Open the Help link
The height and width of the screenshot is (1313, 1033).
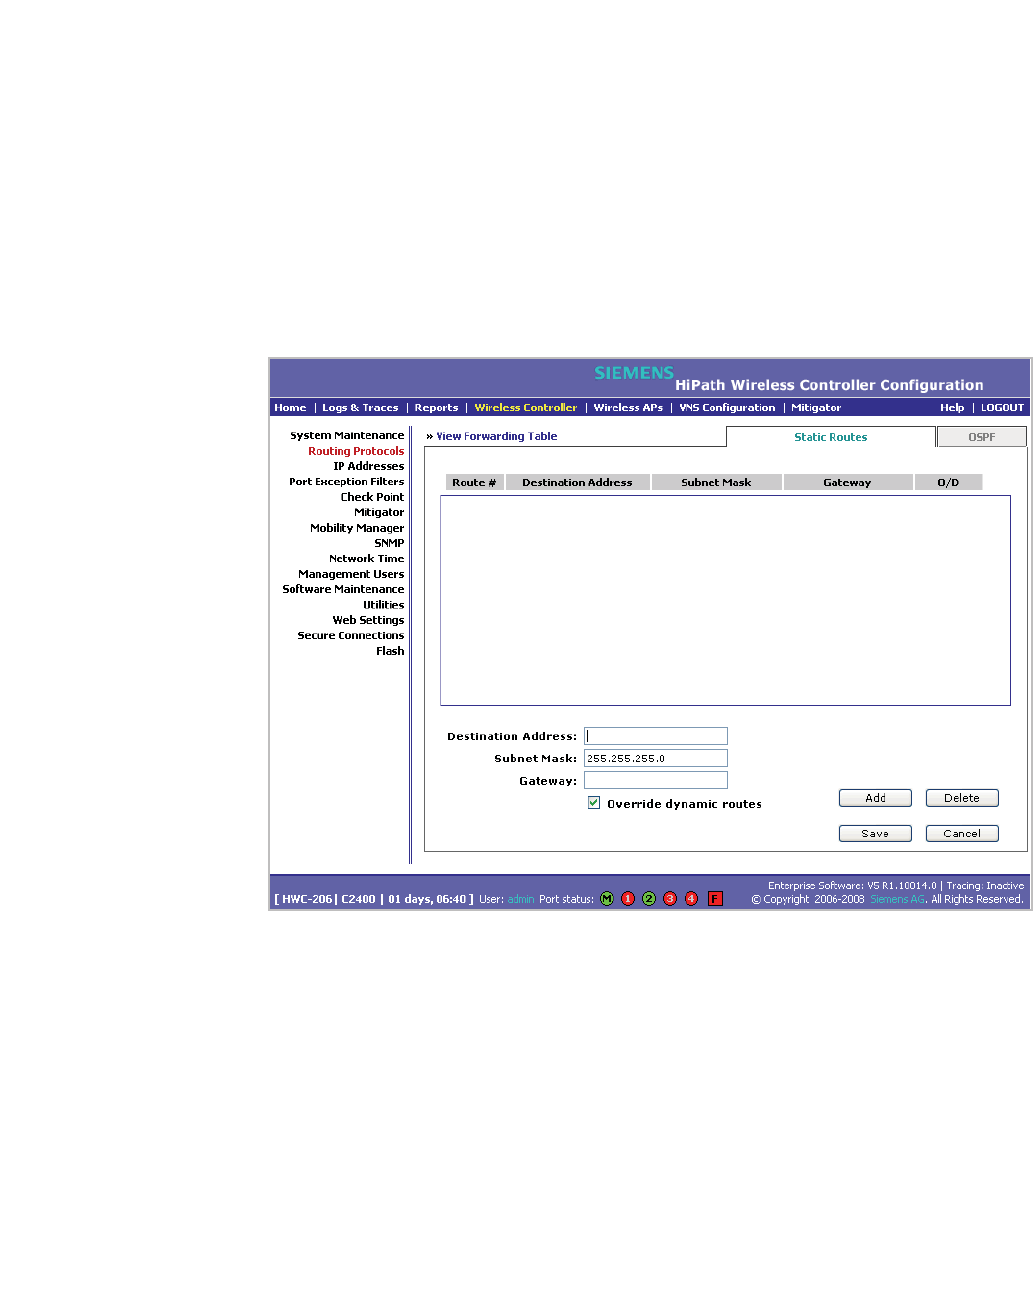click(x=952, y=408)
